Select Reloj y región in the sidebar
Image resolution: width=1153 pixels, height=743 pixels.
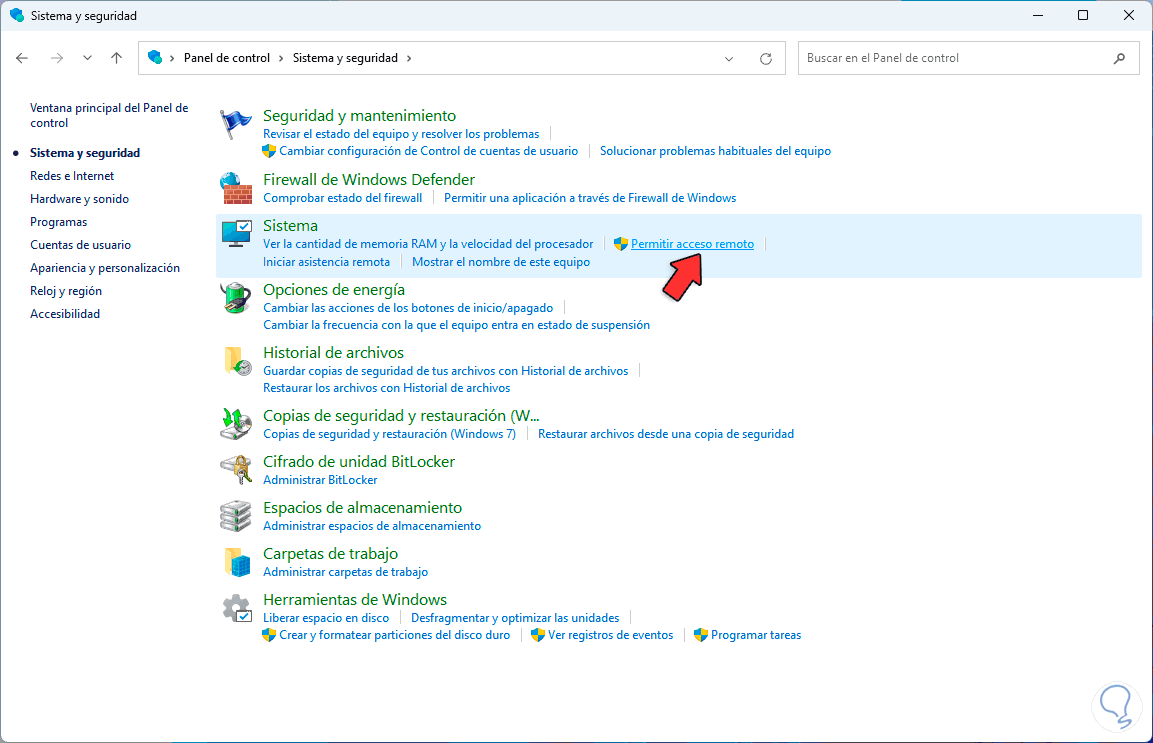65,291
